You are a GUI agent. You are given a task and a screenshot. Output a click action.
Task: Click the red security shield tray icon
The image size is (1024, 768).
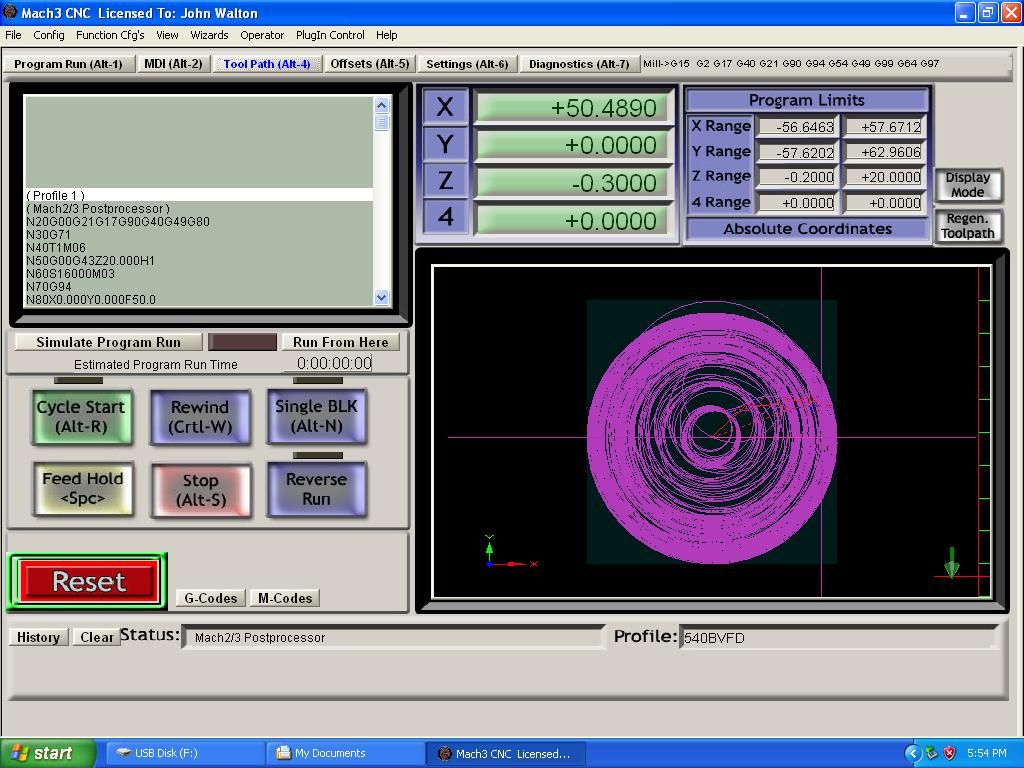coord(950,754)
